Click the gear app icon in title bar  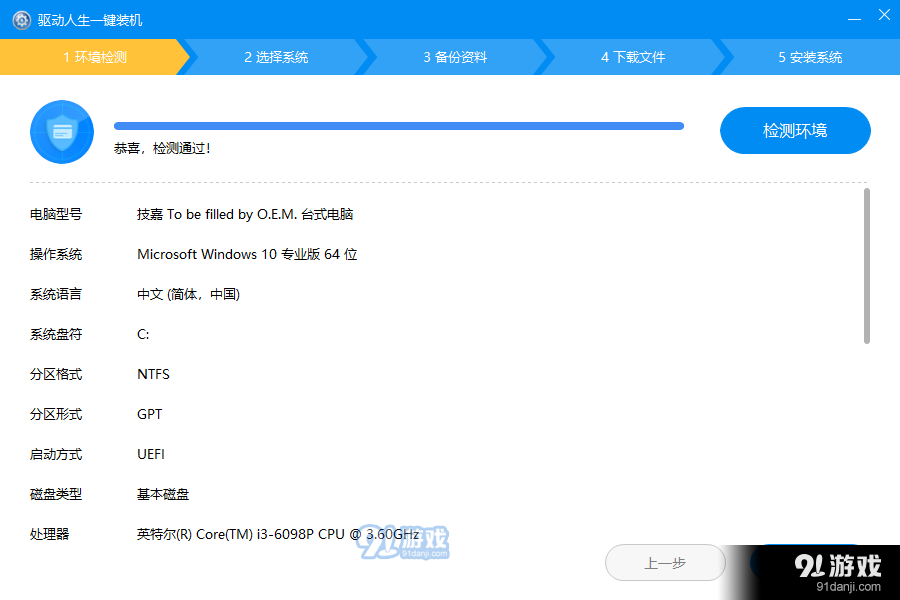point(22,20)
